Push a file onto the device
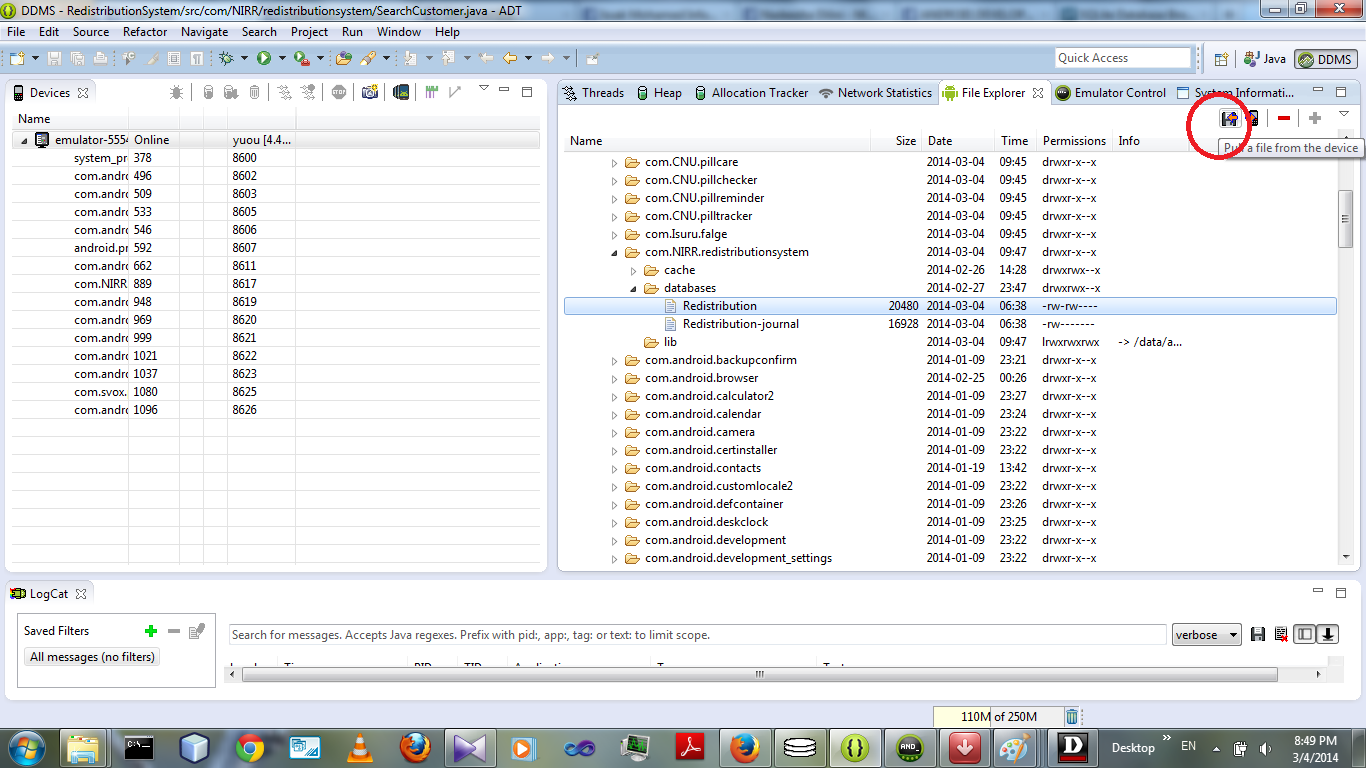 (x=1251, y=118)
